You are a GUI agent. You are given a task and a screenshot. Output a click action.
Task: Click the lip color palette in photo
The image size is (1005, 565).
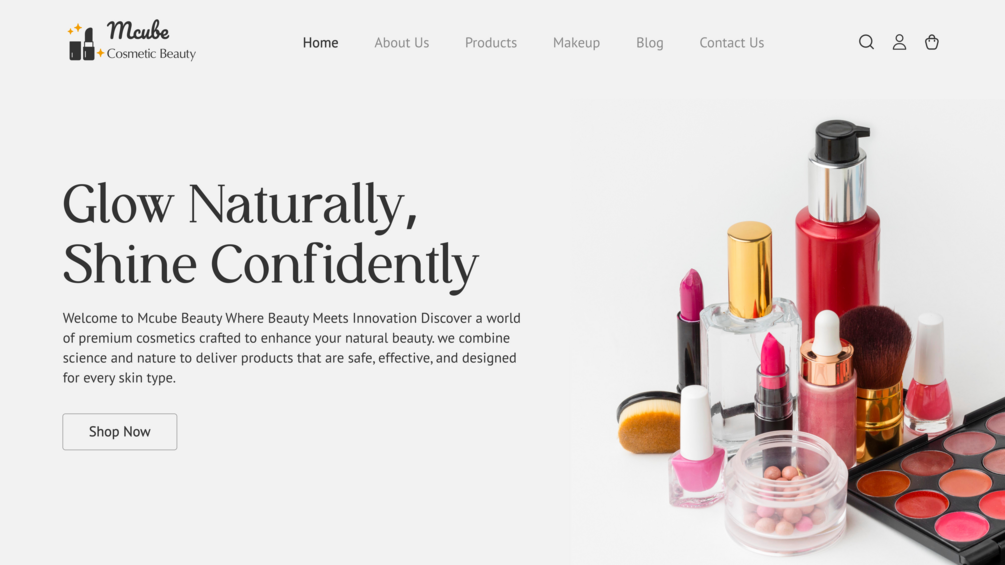click(x=931, y=482)
